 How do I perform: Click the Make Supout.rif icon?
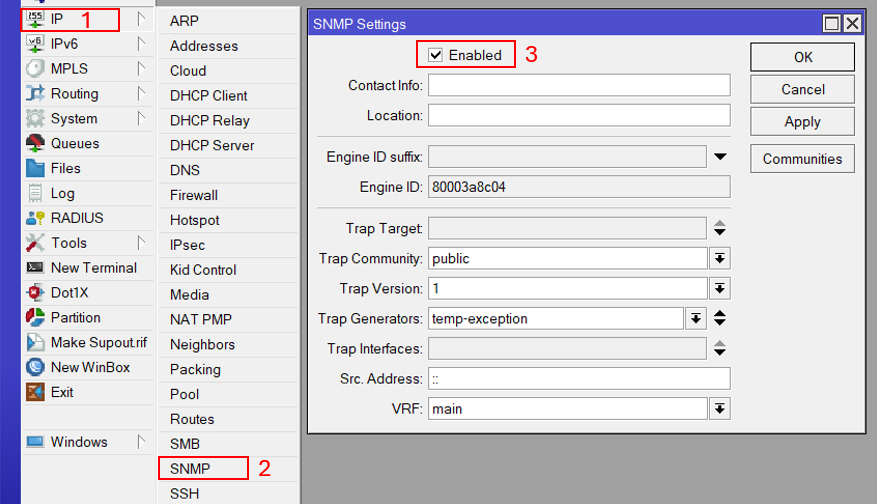[35, 343]
